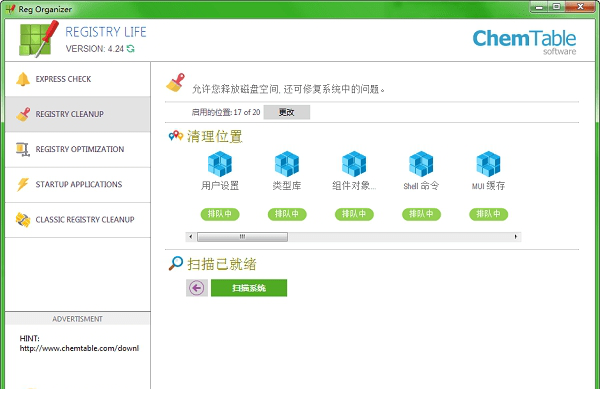Click the VERSION: 4.24 text
This screenshot has width=600, height=404.
click(95, 49)
